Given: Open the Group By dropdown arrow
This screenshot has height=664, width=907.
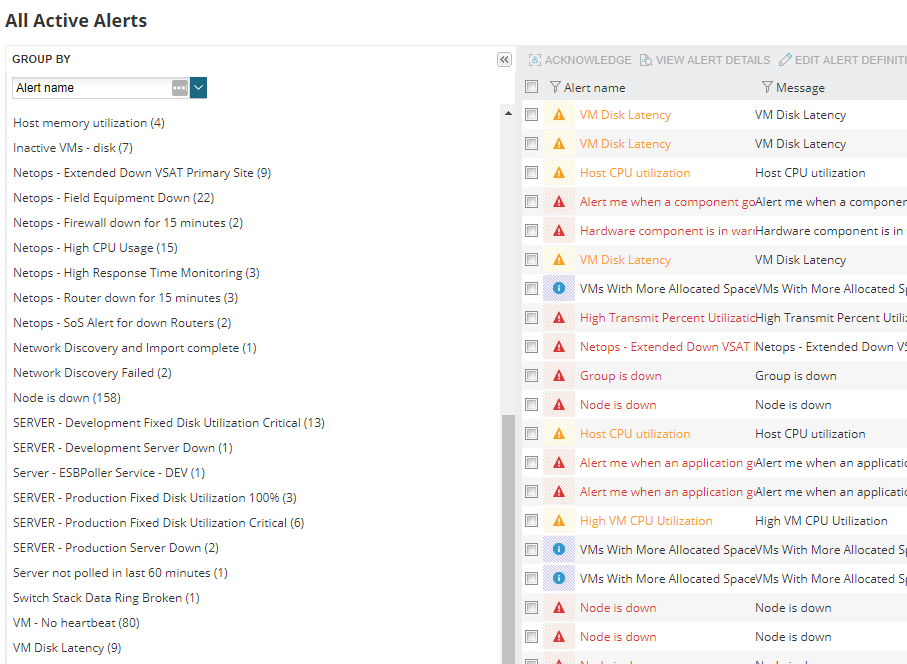Looking at the screenshot, I should click(198, 88).
